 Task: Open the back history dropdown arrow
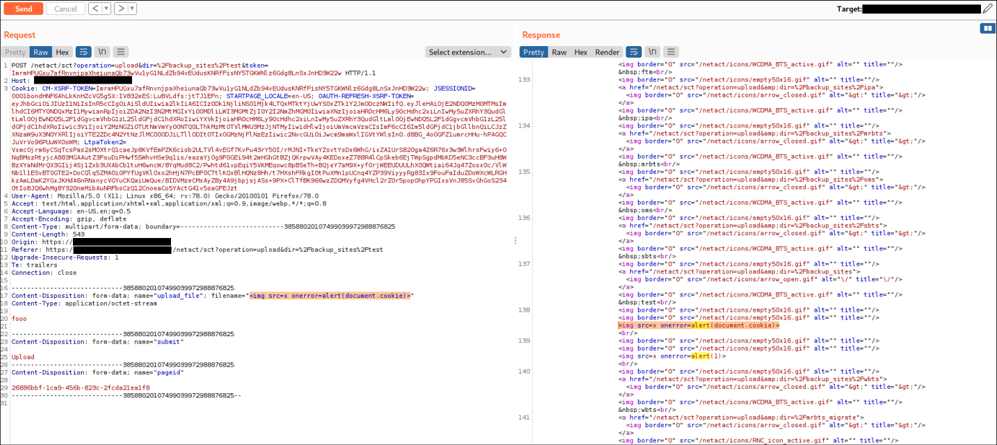pos(106,9)
